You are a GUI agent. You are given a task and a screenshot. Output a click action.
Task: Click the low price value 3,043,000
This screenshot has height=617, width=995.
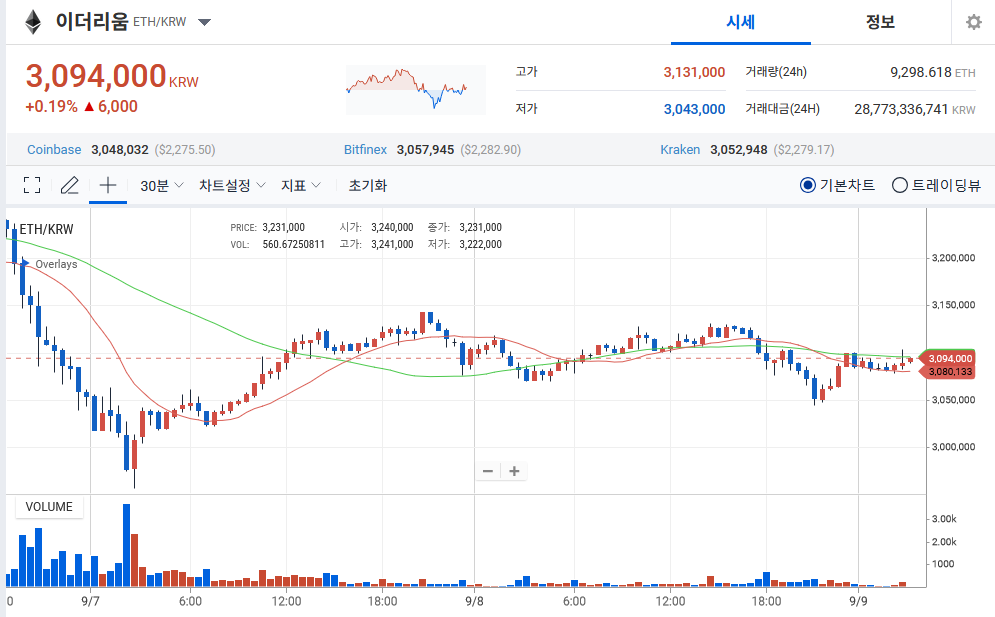point(694,109)
